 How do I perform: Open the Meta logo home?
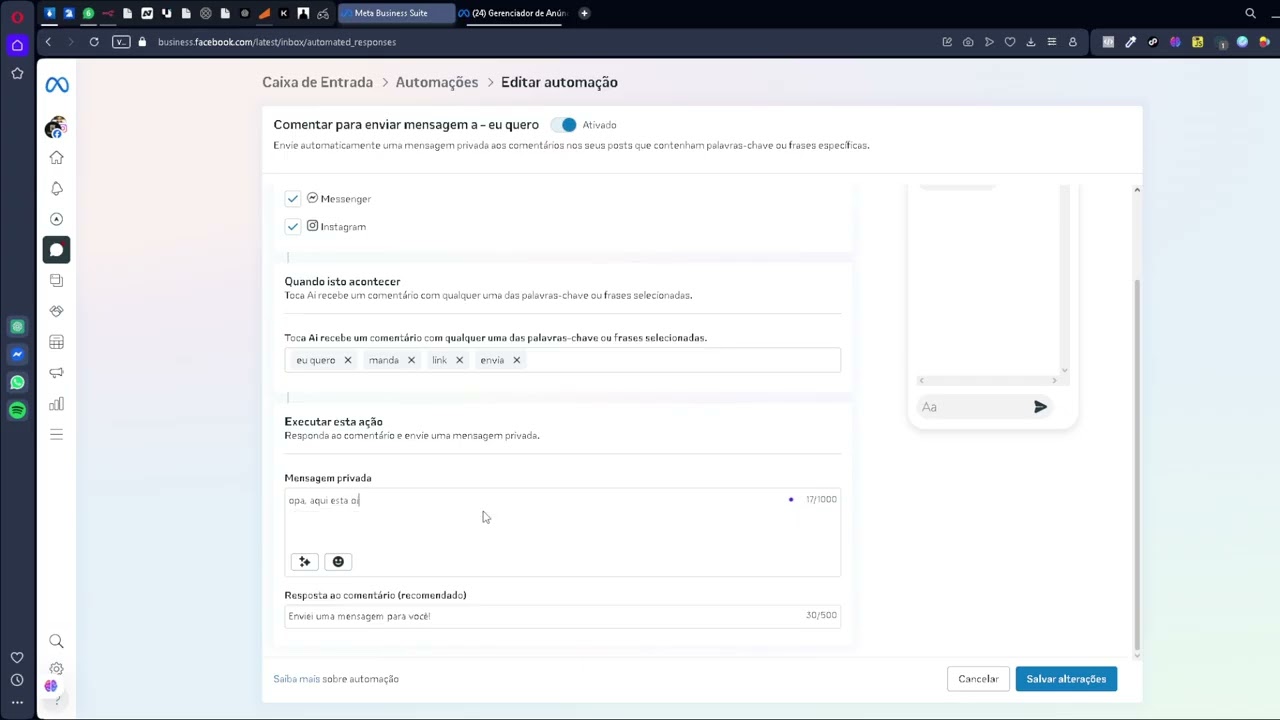[x=57, y=85]
